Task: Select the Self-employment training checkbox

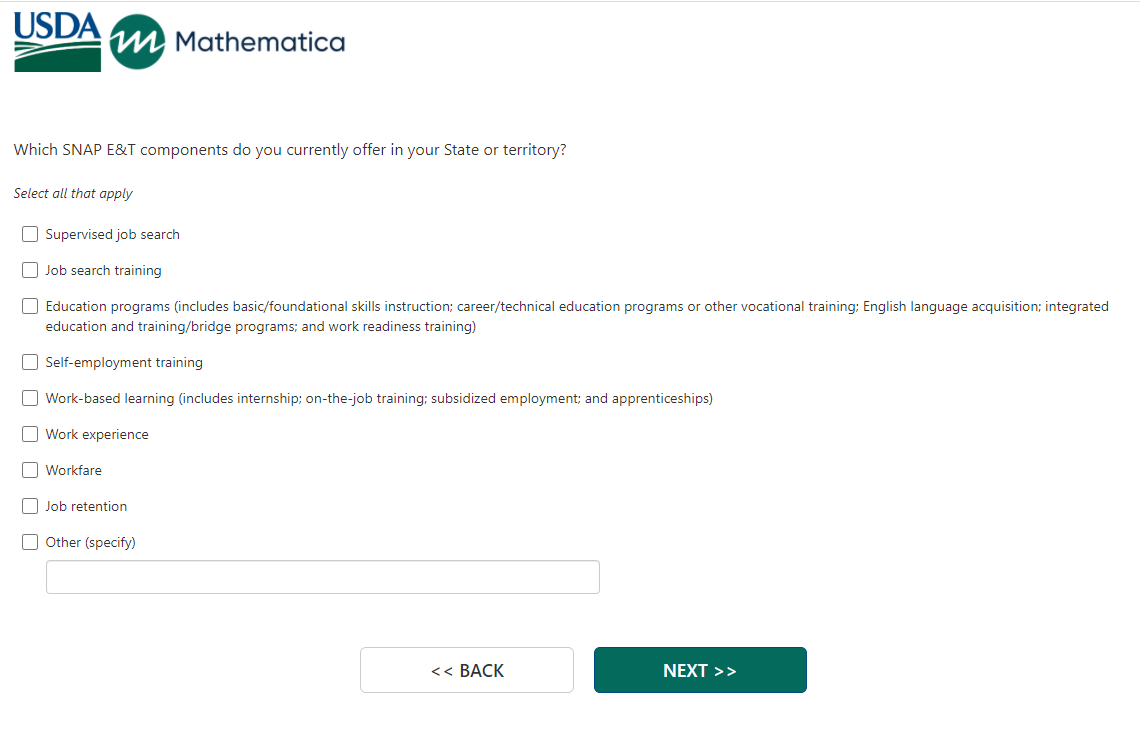Action: (30, 363)
